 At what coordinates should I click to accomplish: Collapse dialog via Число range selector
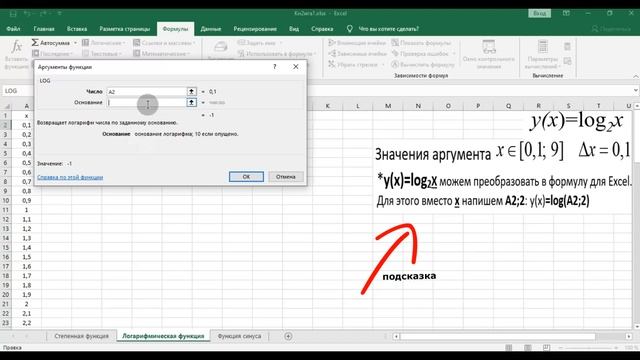(x=191, y=91)
